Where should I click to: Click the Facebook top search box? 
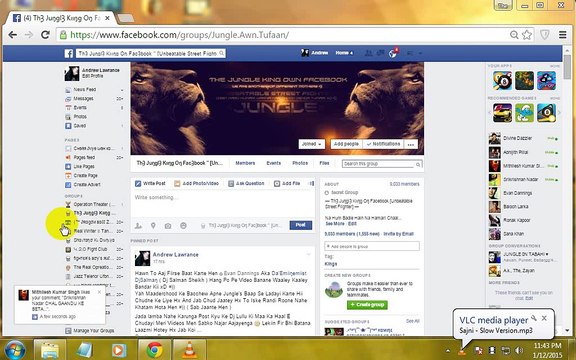pyautogui.click(x=151, y=54)
